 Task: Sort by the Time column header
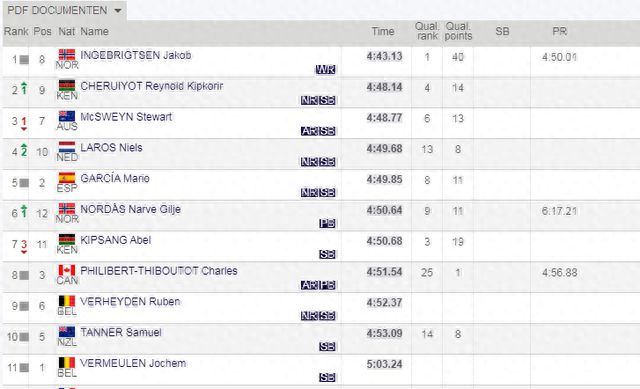[383, 31]
